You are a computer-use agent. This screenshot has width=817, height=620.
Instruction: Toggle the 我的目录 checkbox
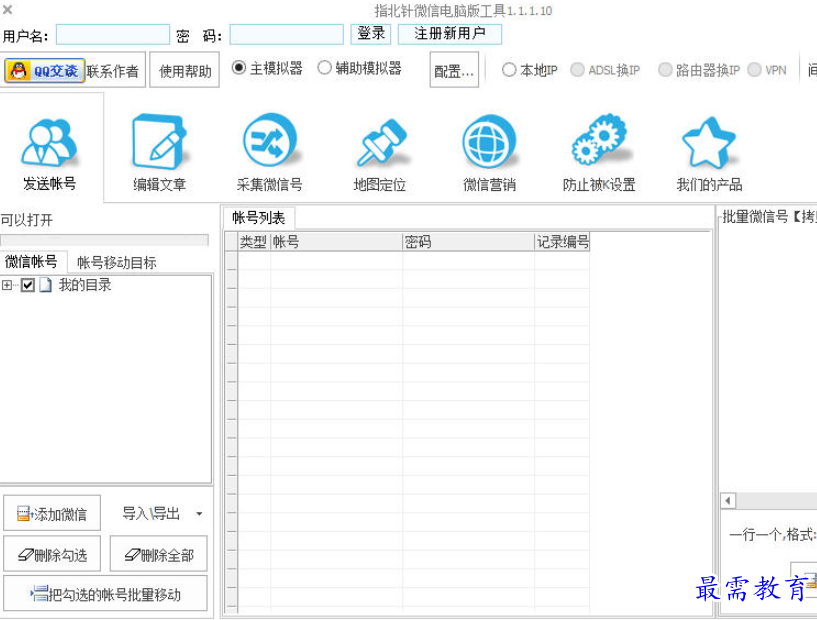pyautogui.click(x=28, y=285)
